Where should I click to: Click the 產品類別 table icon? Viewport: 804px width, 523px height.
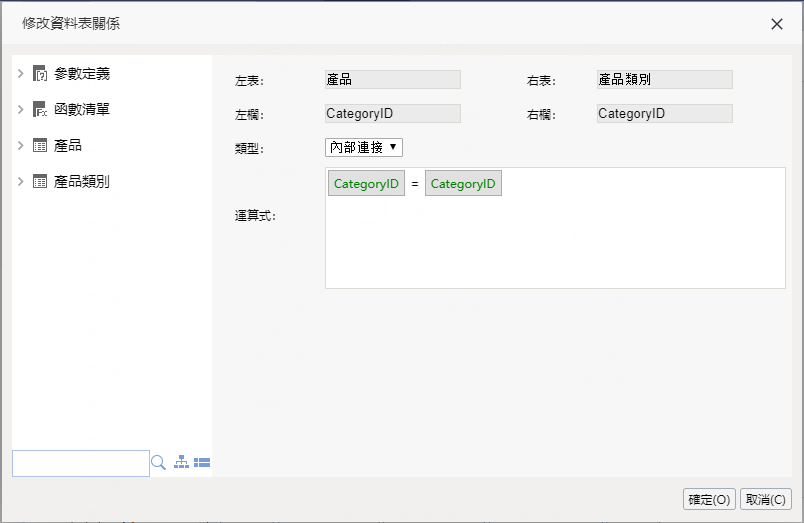click(x=40, y=181)
